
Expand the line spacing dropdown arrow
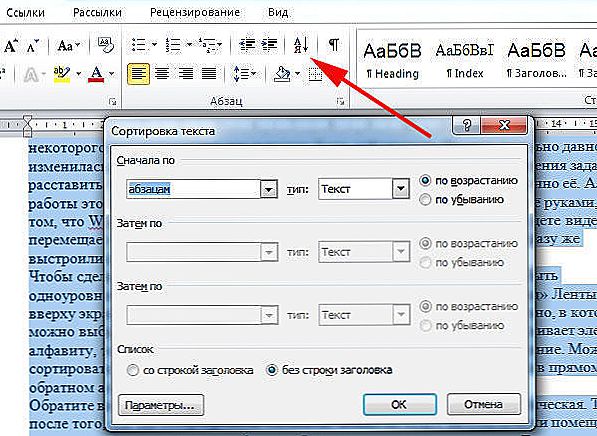(x=254, y=73)
